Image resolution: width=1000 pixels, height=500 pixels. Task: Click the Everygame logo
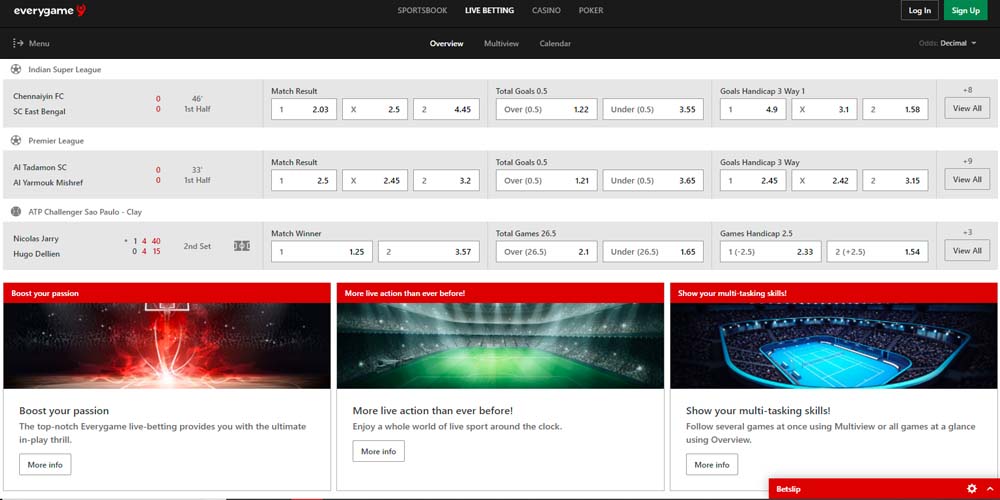50,11
